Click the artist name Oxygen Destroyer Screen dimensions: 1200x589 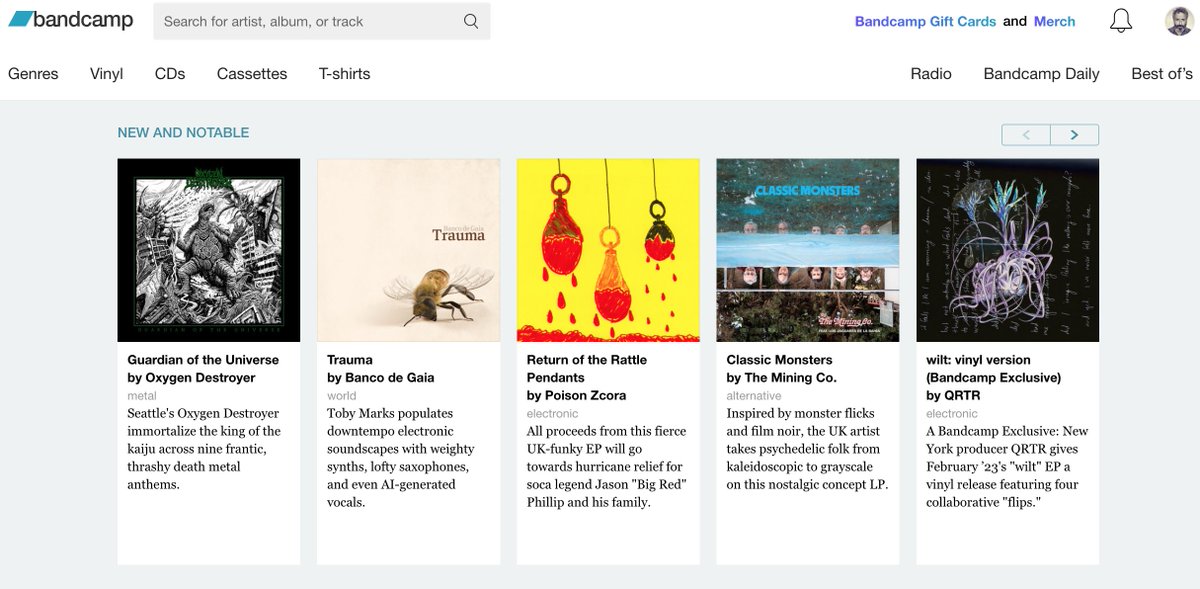[x=200, y=378]
